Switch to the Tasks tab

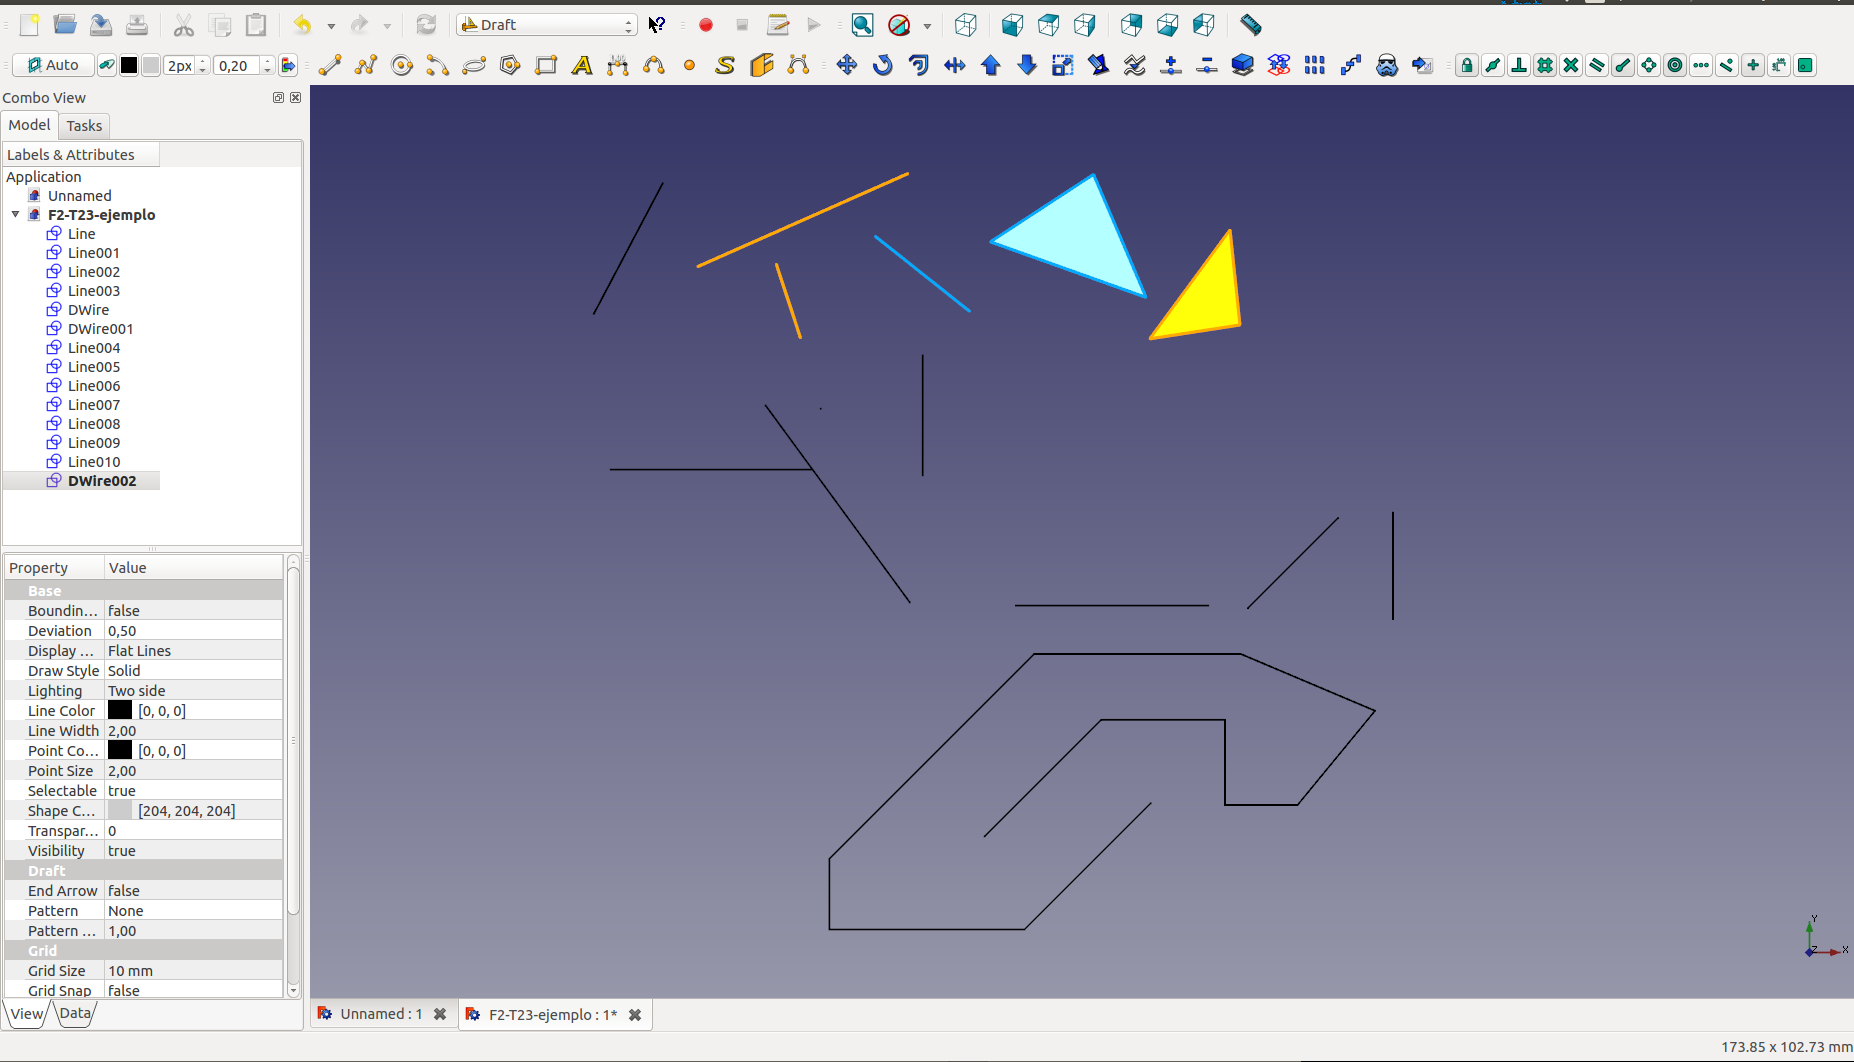84,126
